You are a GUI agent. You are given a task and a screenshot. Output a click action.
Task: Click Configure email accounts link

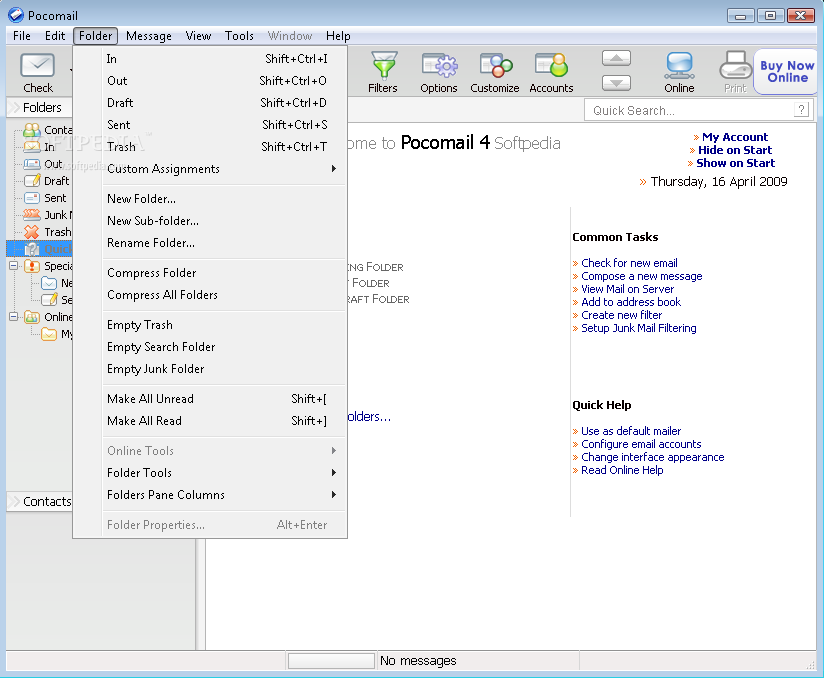pyautogui.click(x=641, y=444)
